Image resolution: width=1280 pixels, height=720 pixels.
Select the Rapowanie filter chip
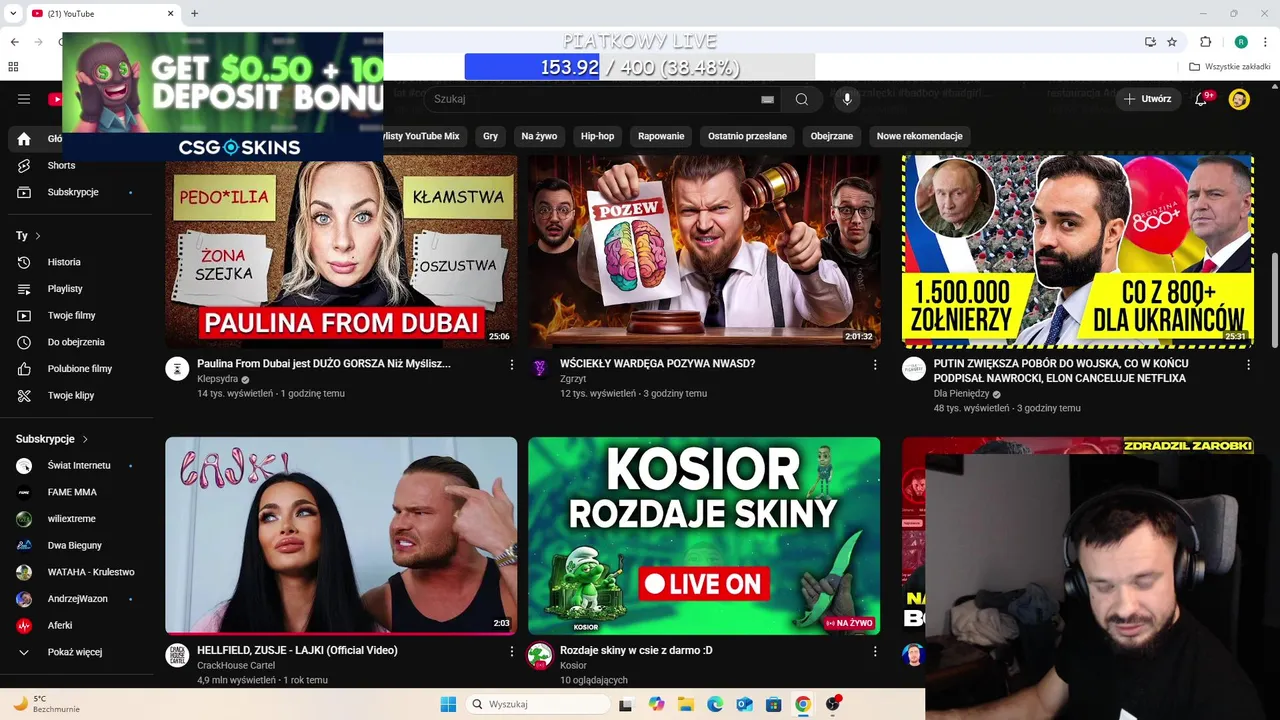click(661, 136)
